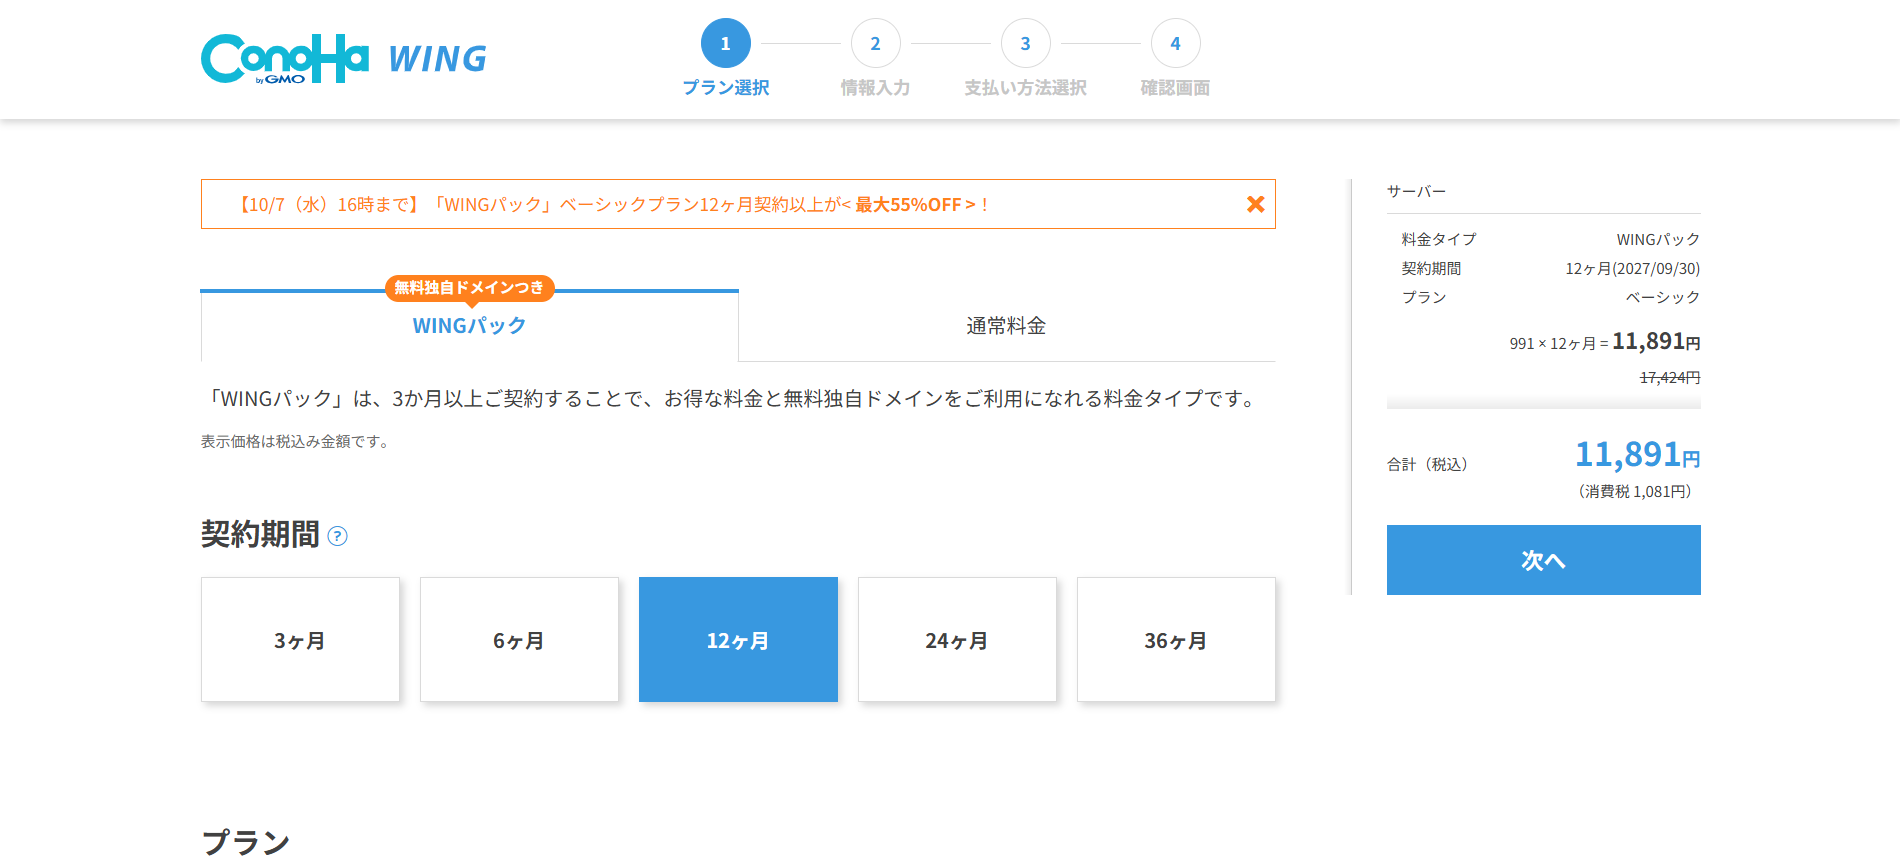The height and width of the screenshot is (866, 1900).
Task: Click the 次へ button
Action: click(1543, 560)
